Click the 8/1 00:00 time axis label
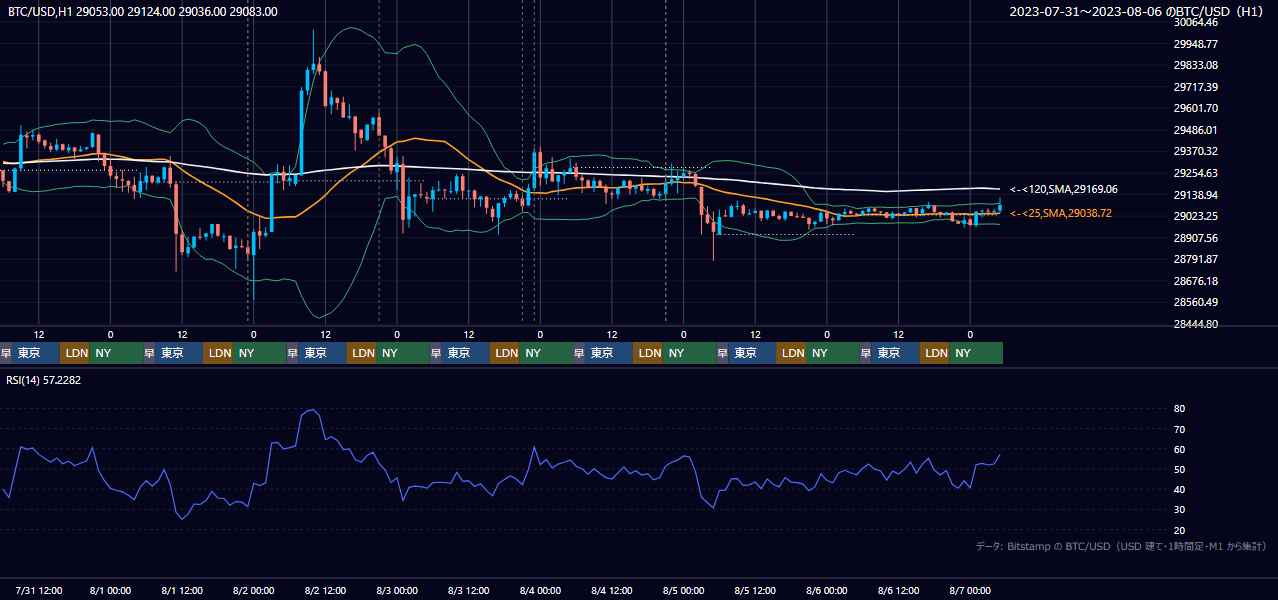This screenshot has width=1278, height=600. click(111, 590)
